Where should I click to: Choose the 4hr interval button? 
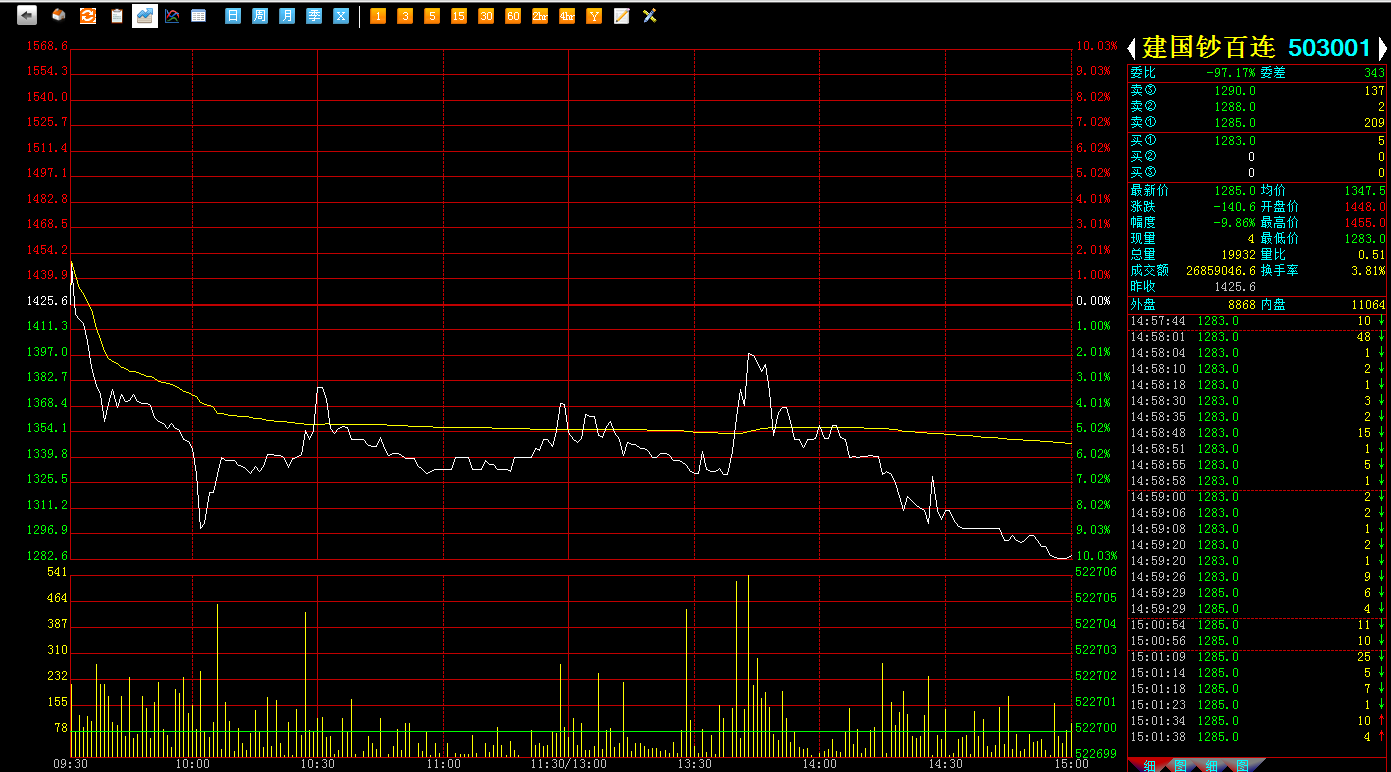coord(567,16)
